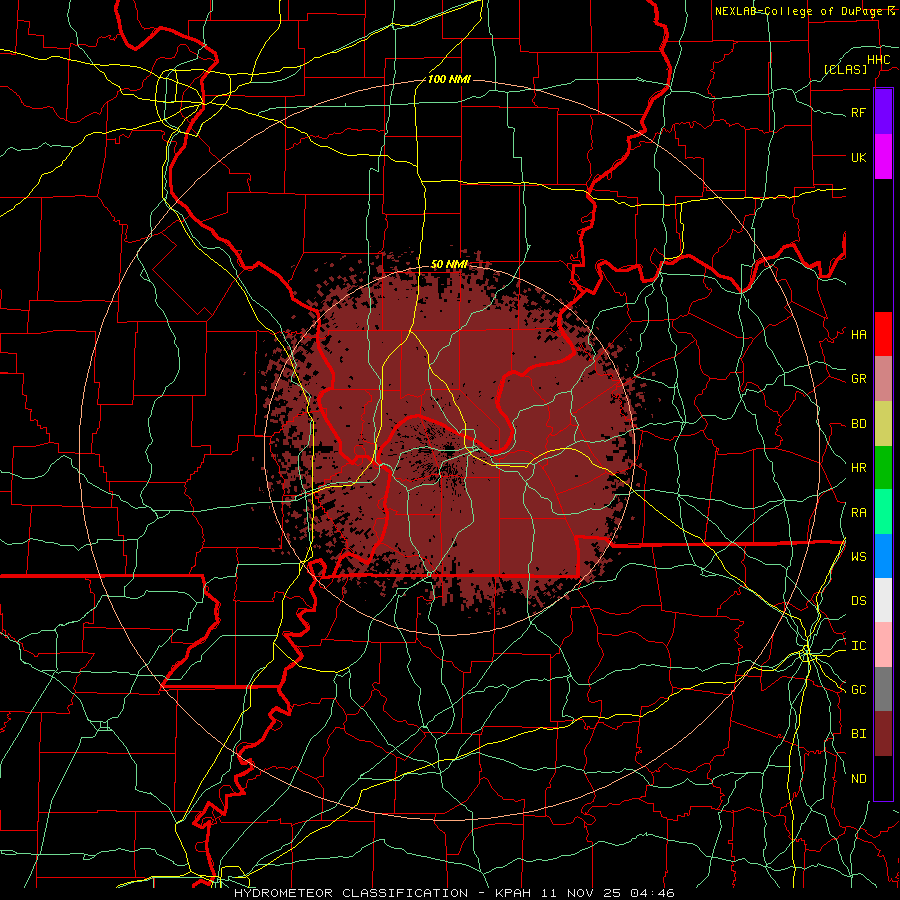Image resolution: width=900 pixels, height=900 pixels.
Task: Click the [CLAS] units label
Action: point(845,69)
